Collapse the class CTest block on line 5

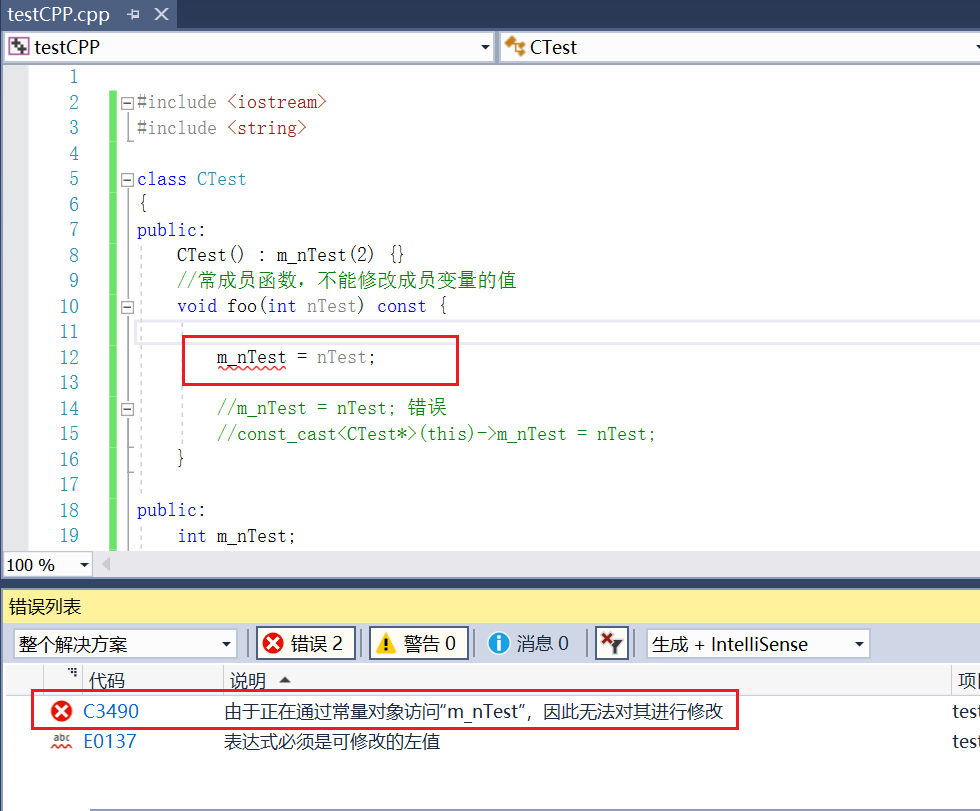[128, 180]
